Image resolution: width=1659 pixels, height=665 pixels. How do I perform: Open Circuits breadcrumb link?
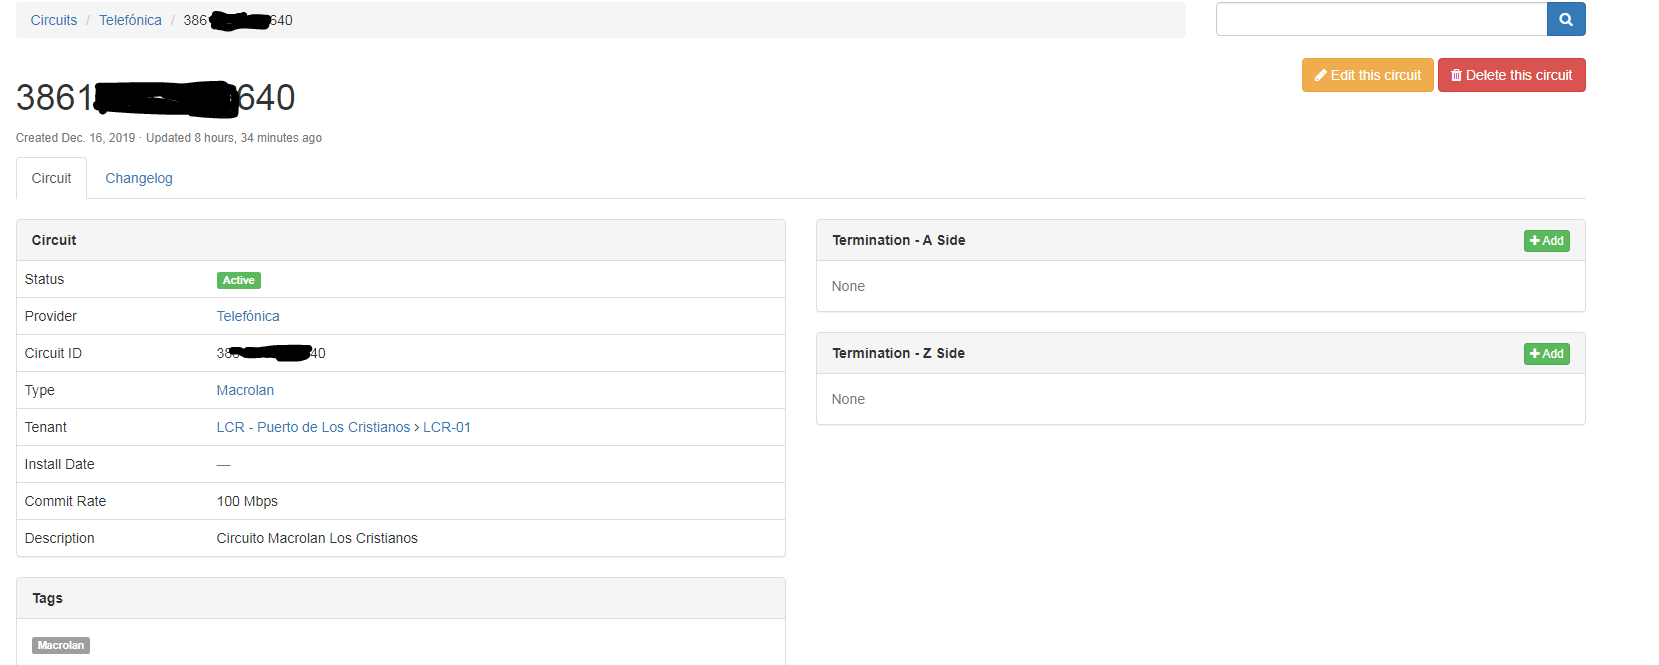54,20
